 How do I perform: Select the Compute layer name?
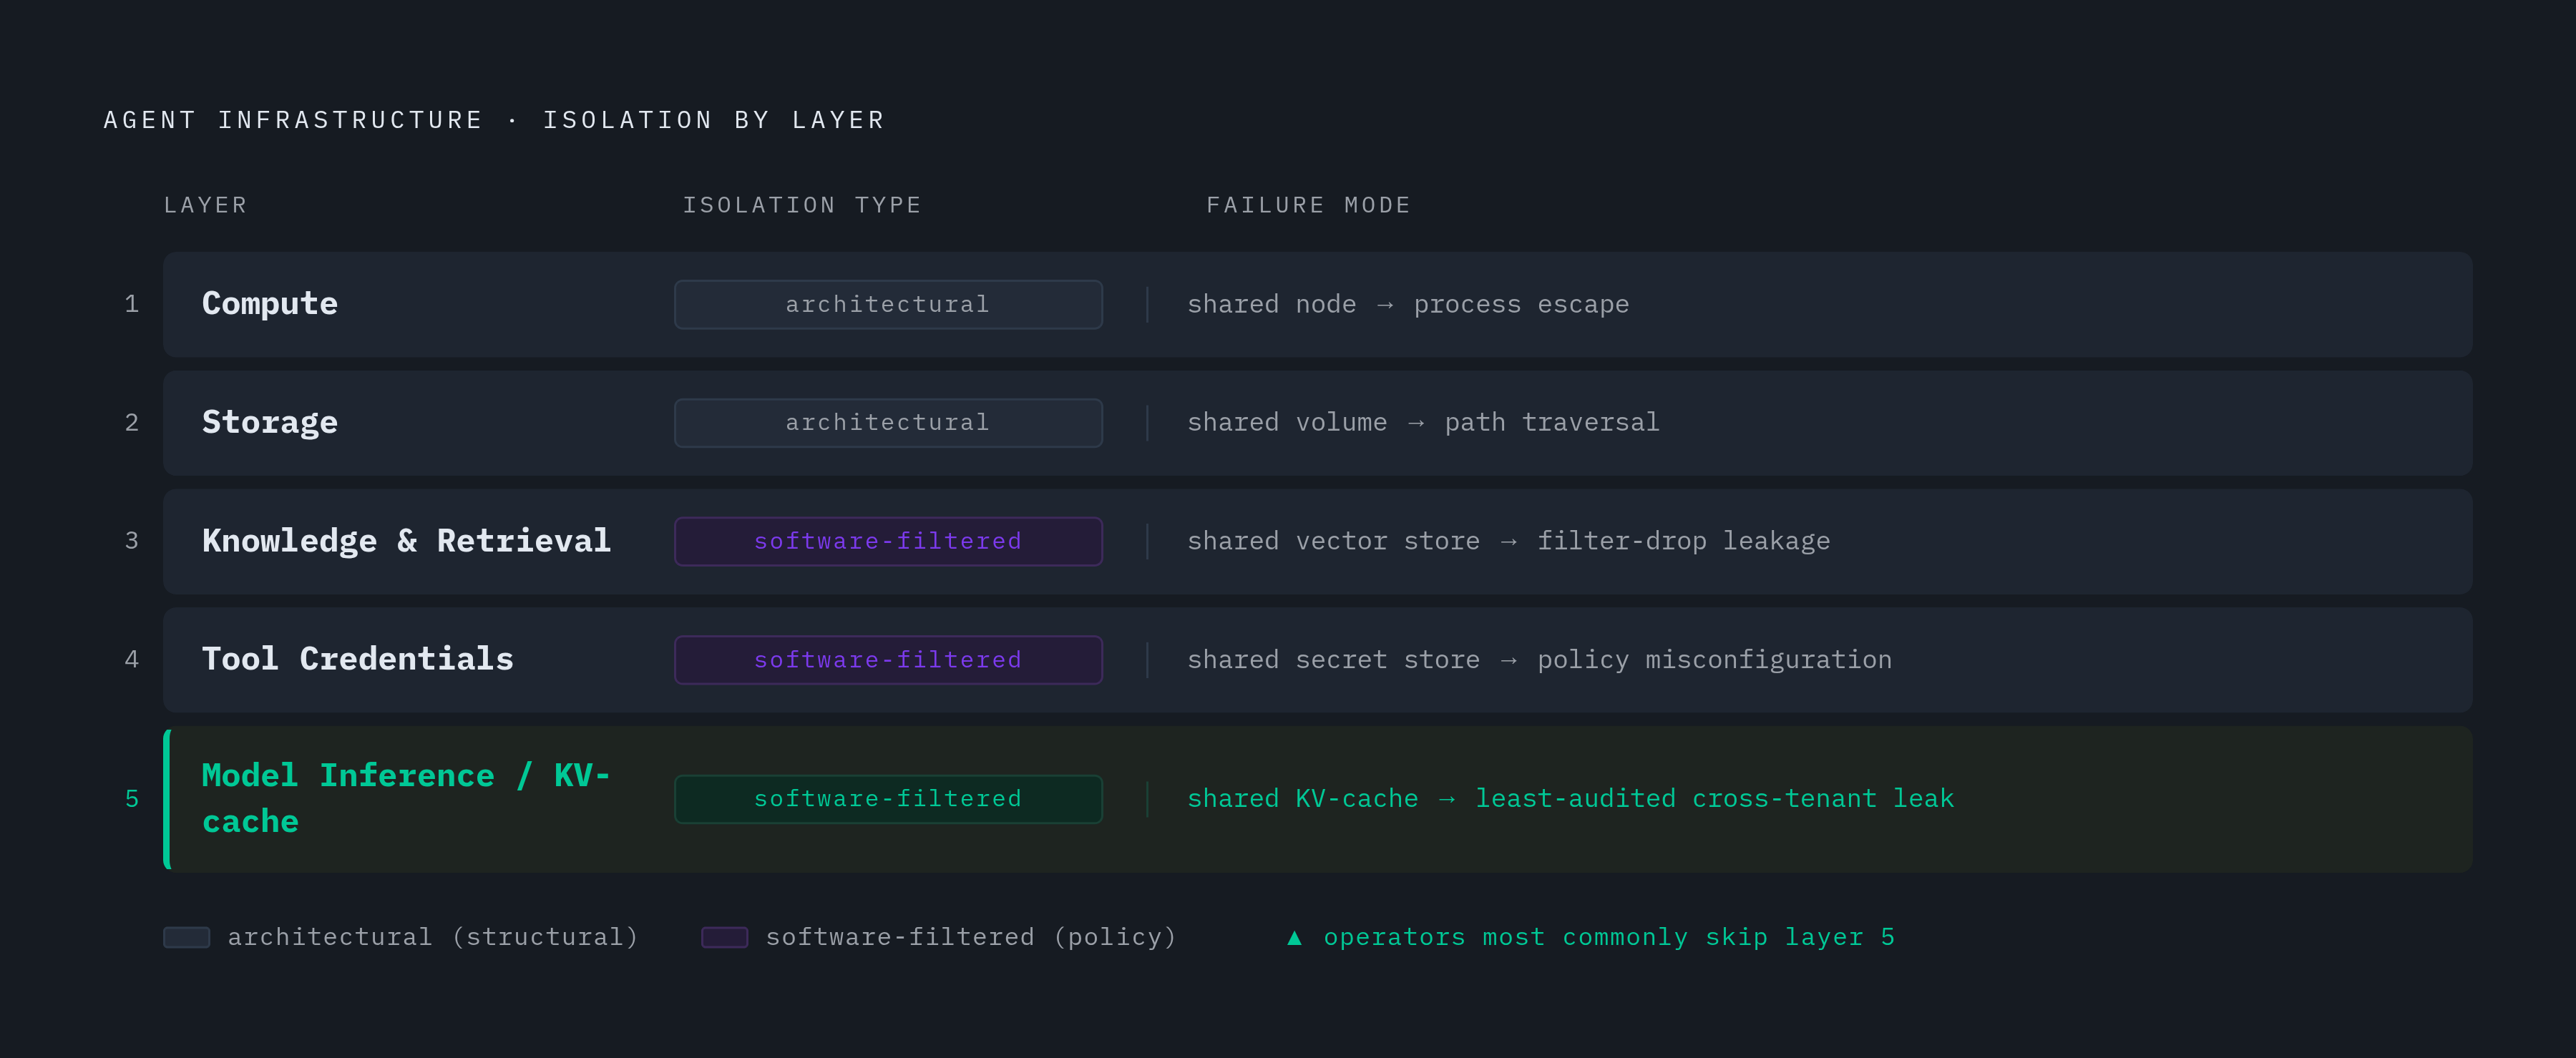(x=270, y=304)
